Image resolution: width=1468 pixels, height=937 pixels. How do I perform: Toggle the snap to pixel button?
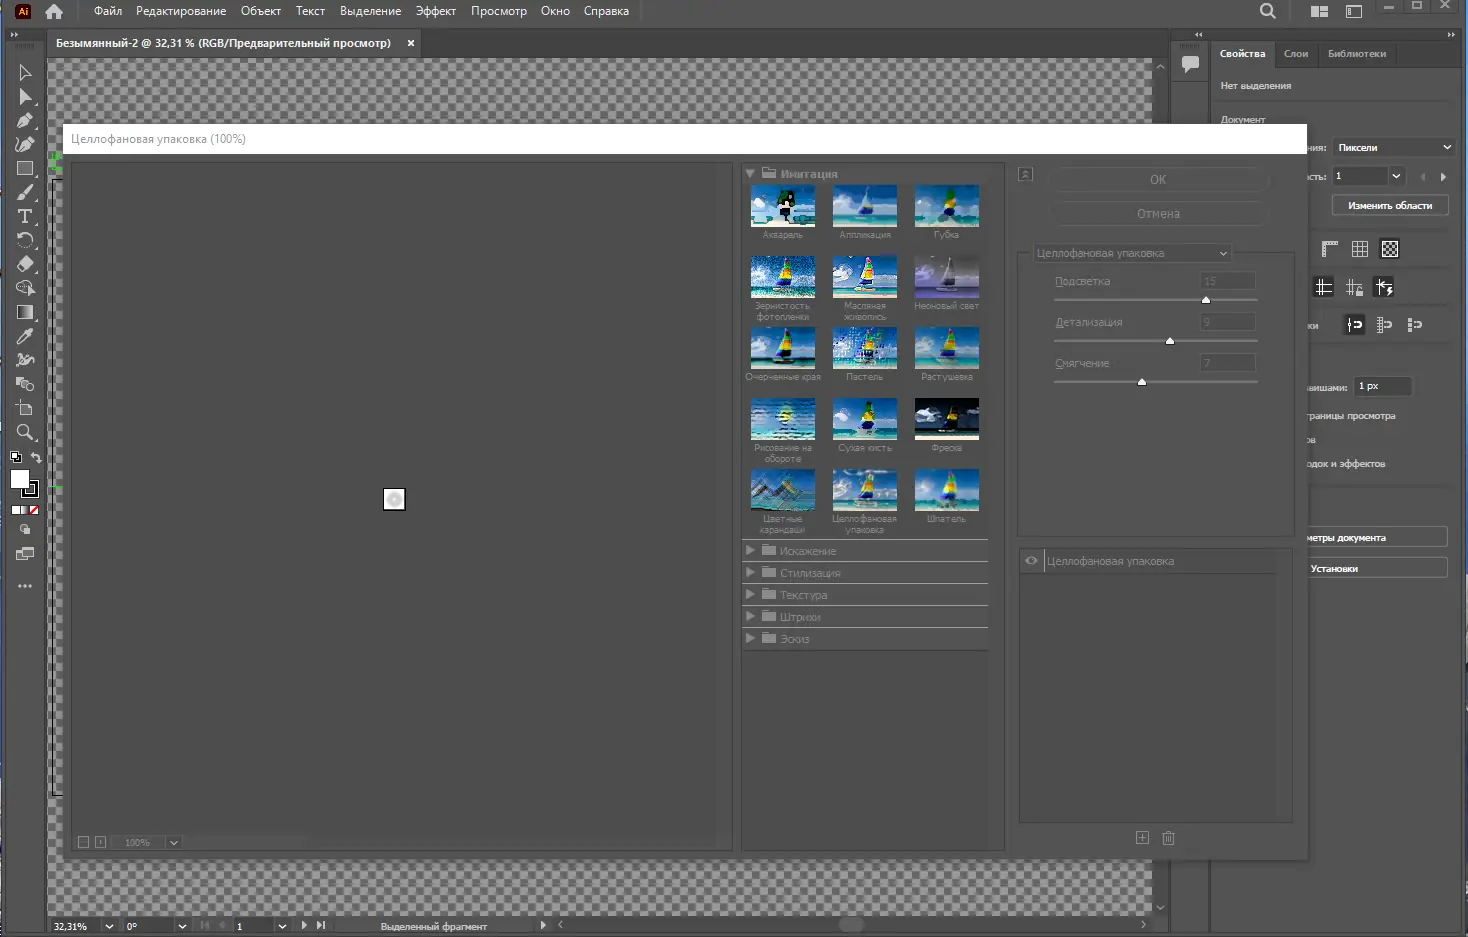[x=1414, y=325]
